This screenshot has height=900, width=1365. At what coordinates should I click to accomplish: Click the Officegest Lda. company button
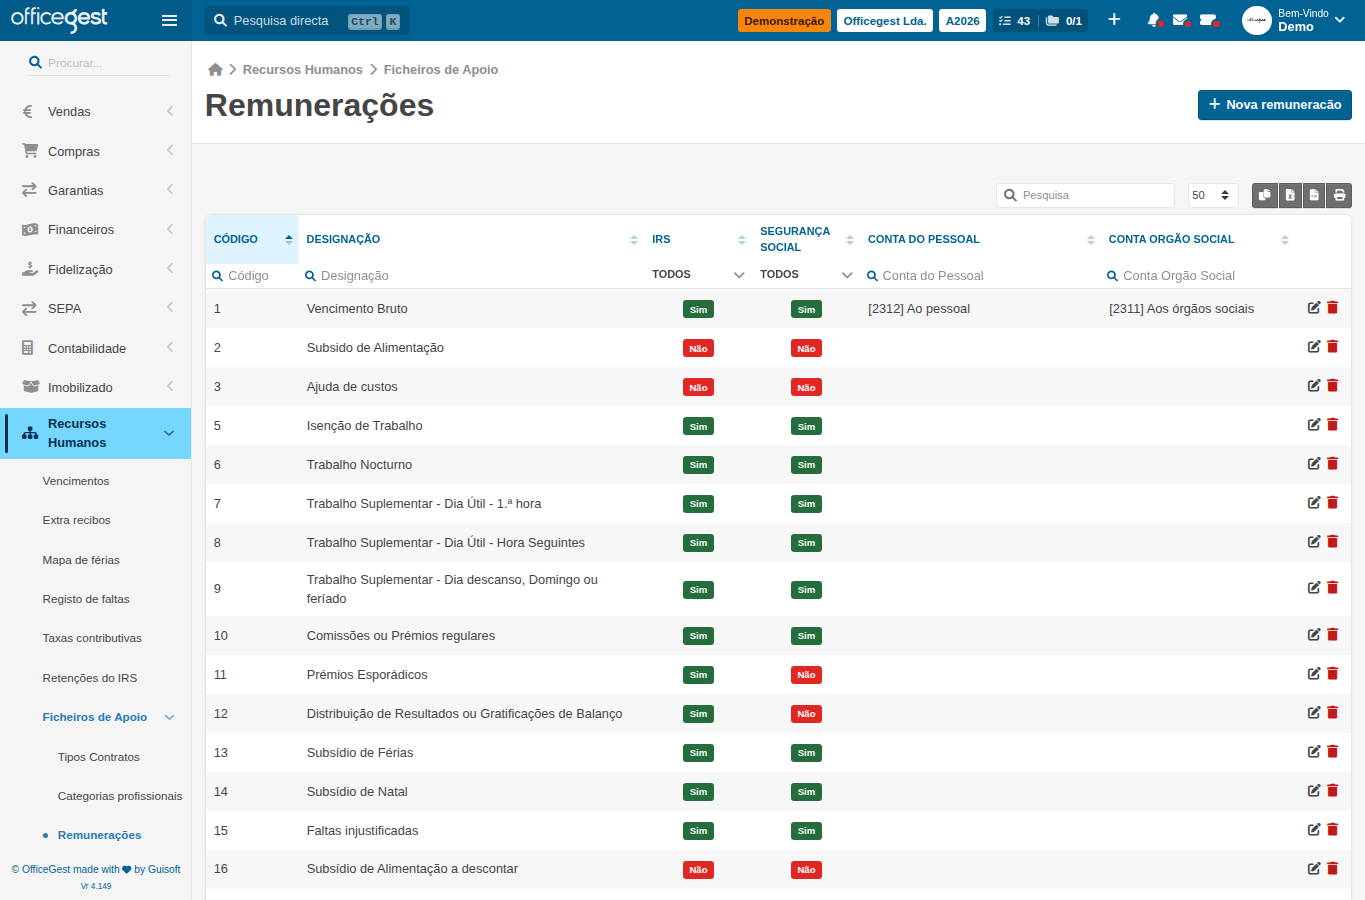point(885,20)
